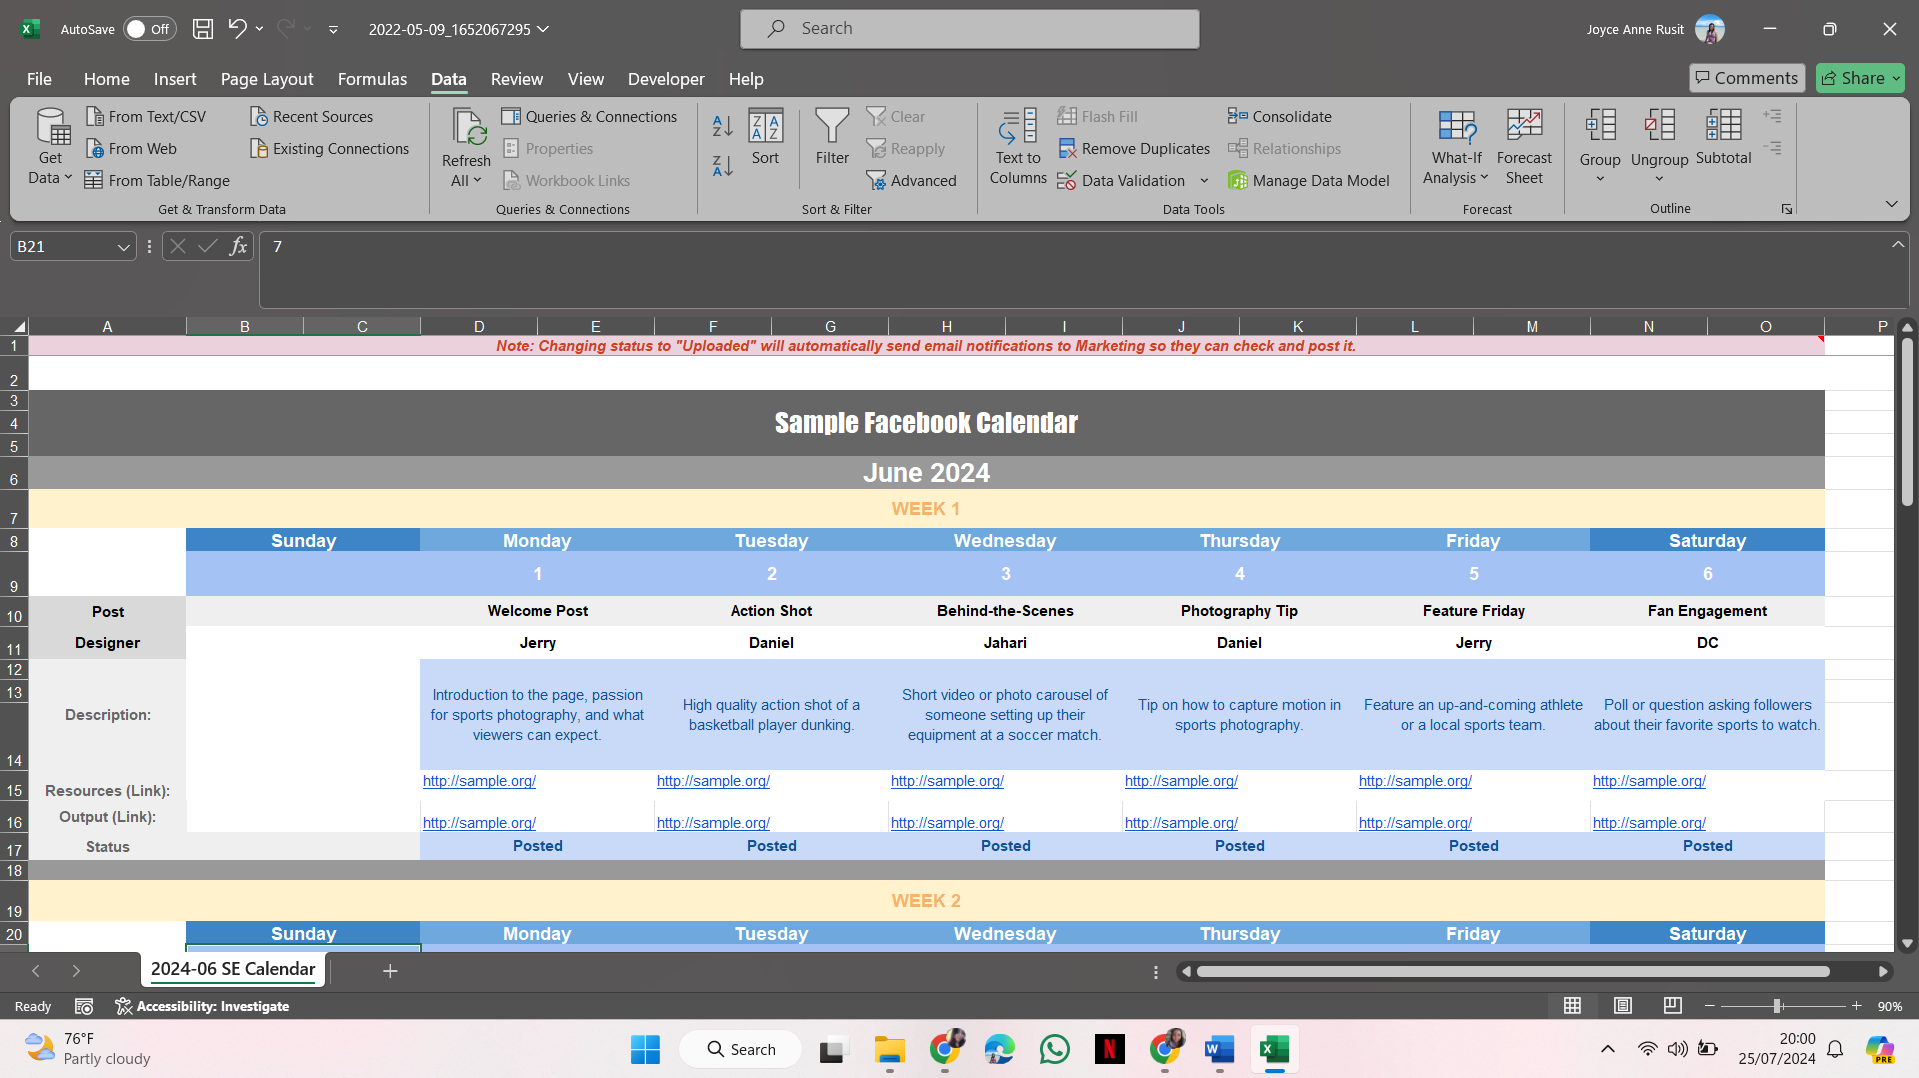
Task: Open Accessibility: Investigate checker
Action: coord(202,1007)
